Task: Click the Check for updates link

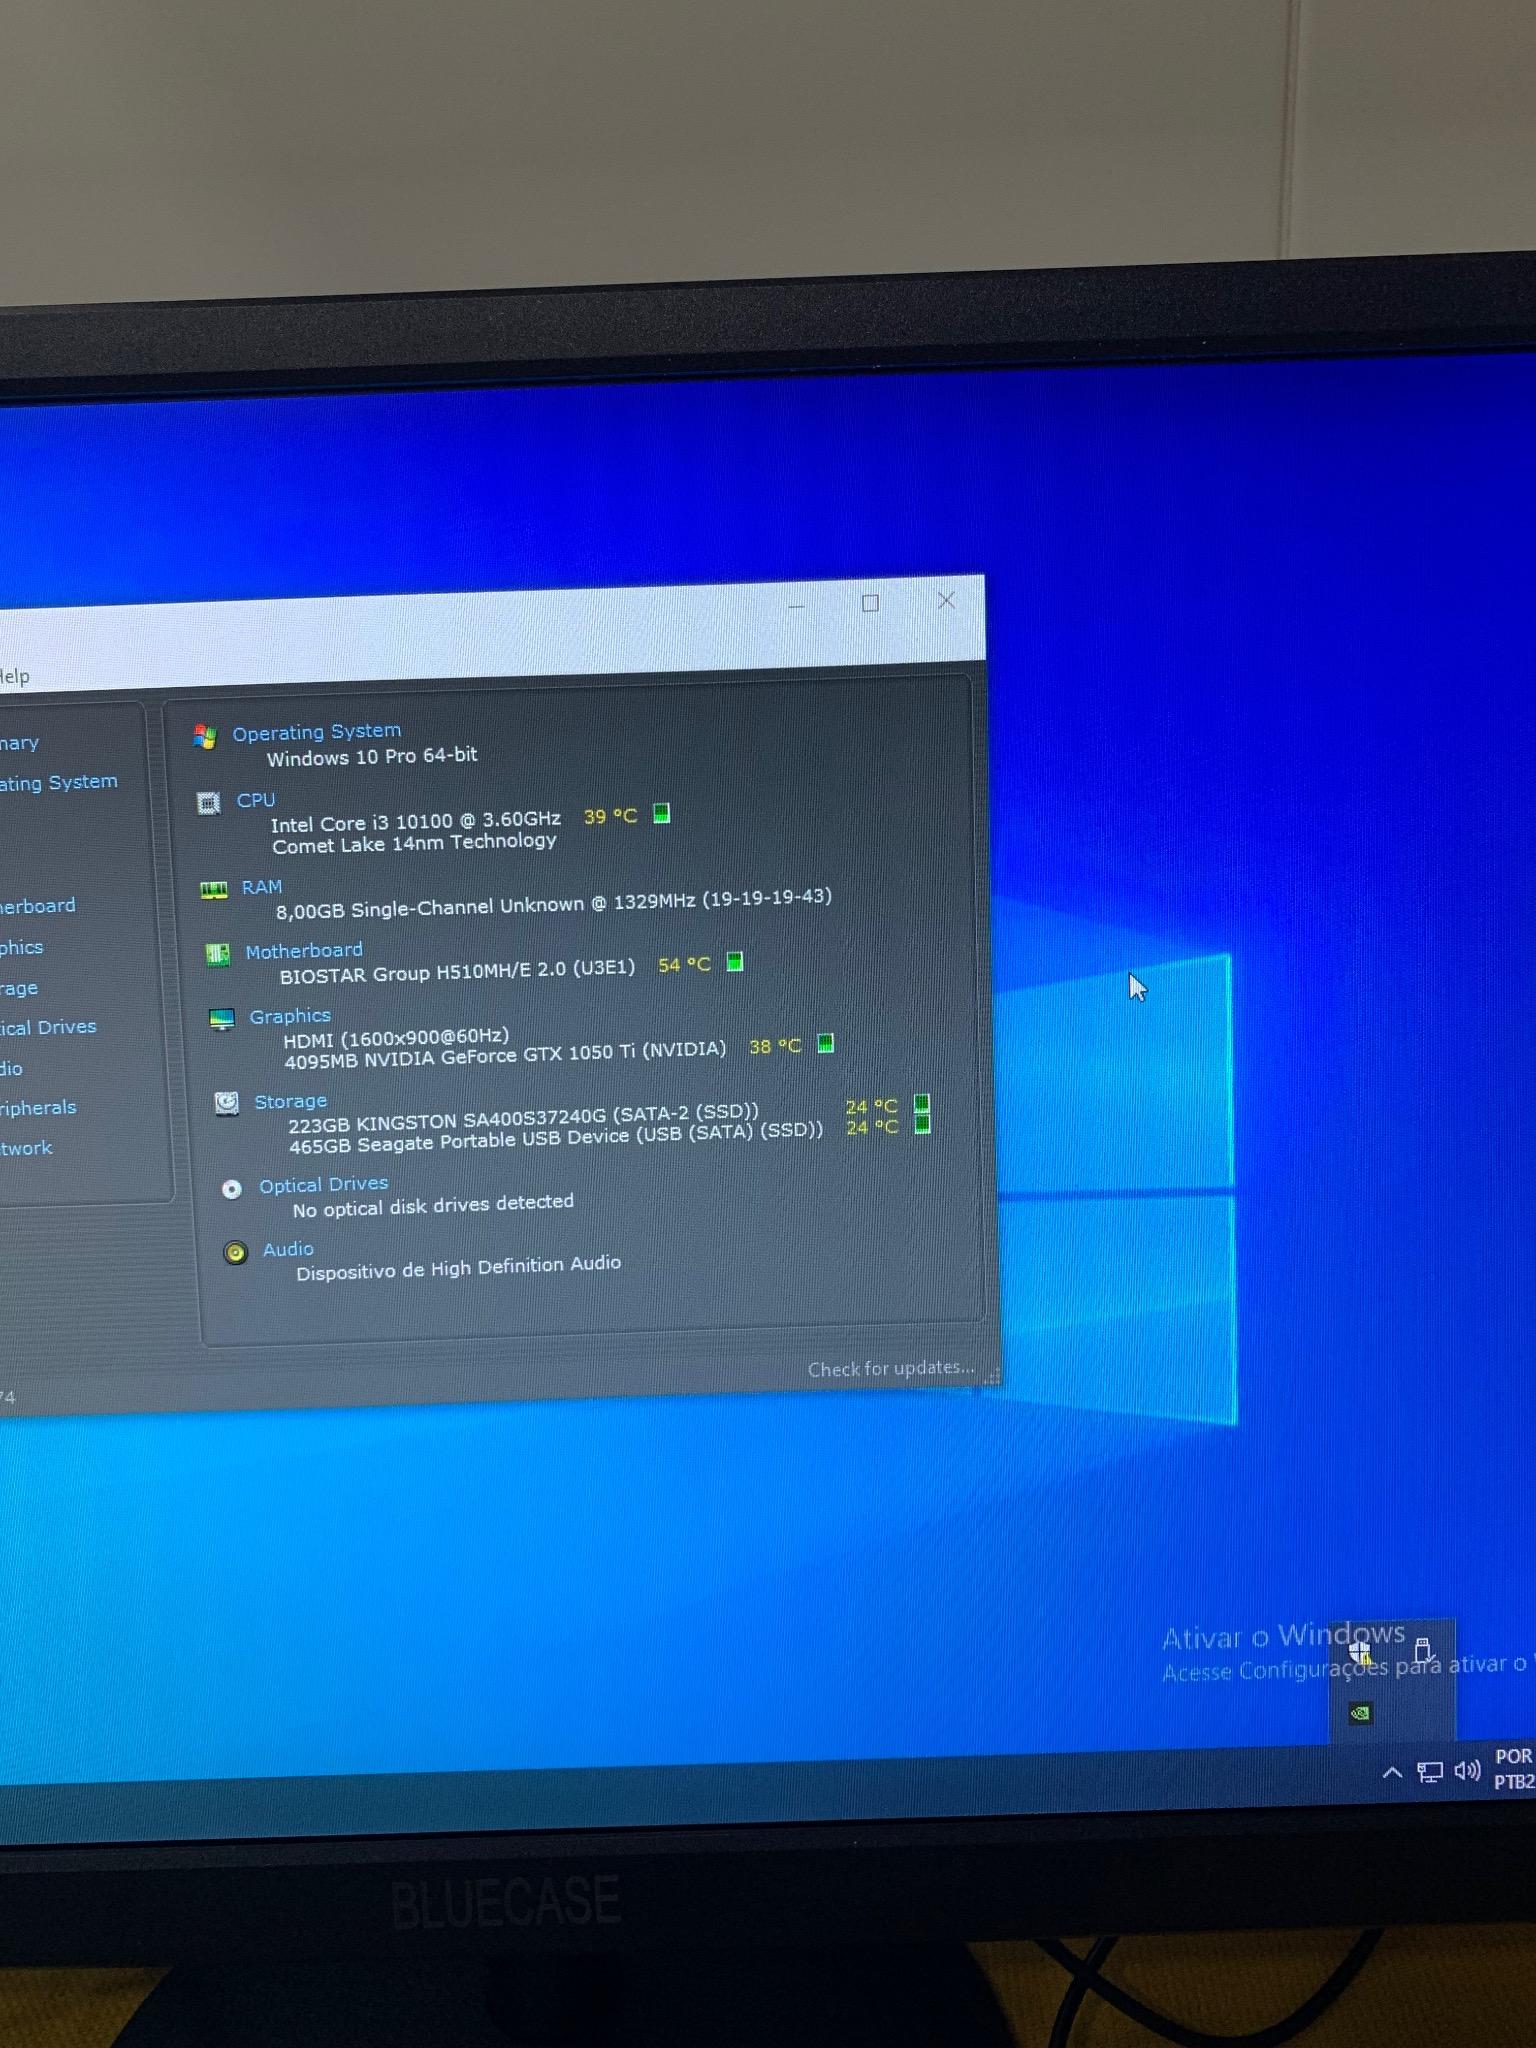Action: (891, 1368)
